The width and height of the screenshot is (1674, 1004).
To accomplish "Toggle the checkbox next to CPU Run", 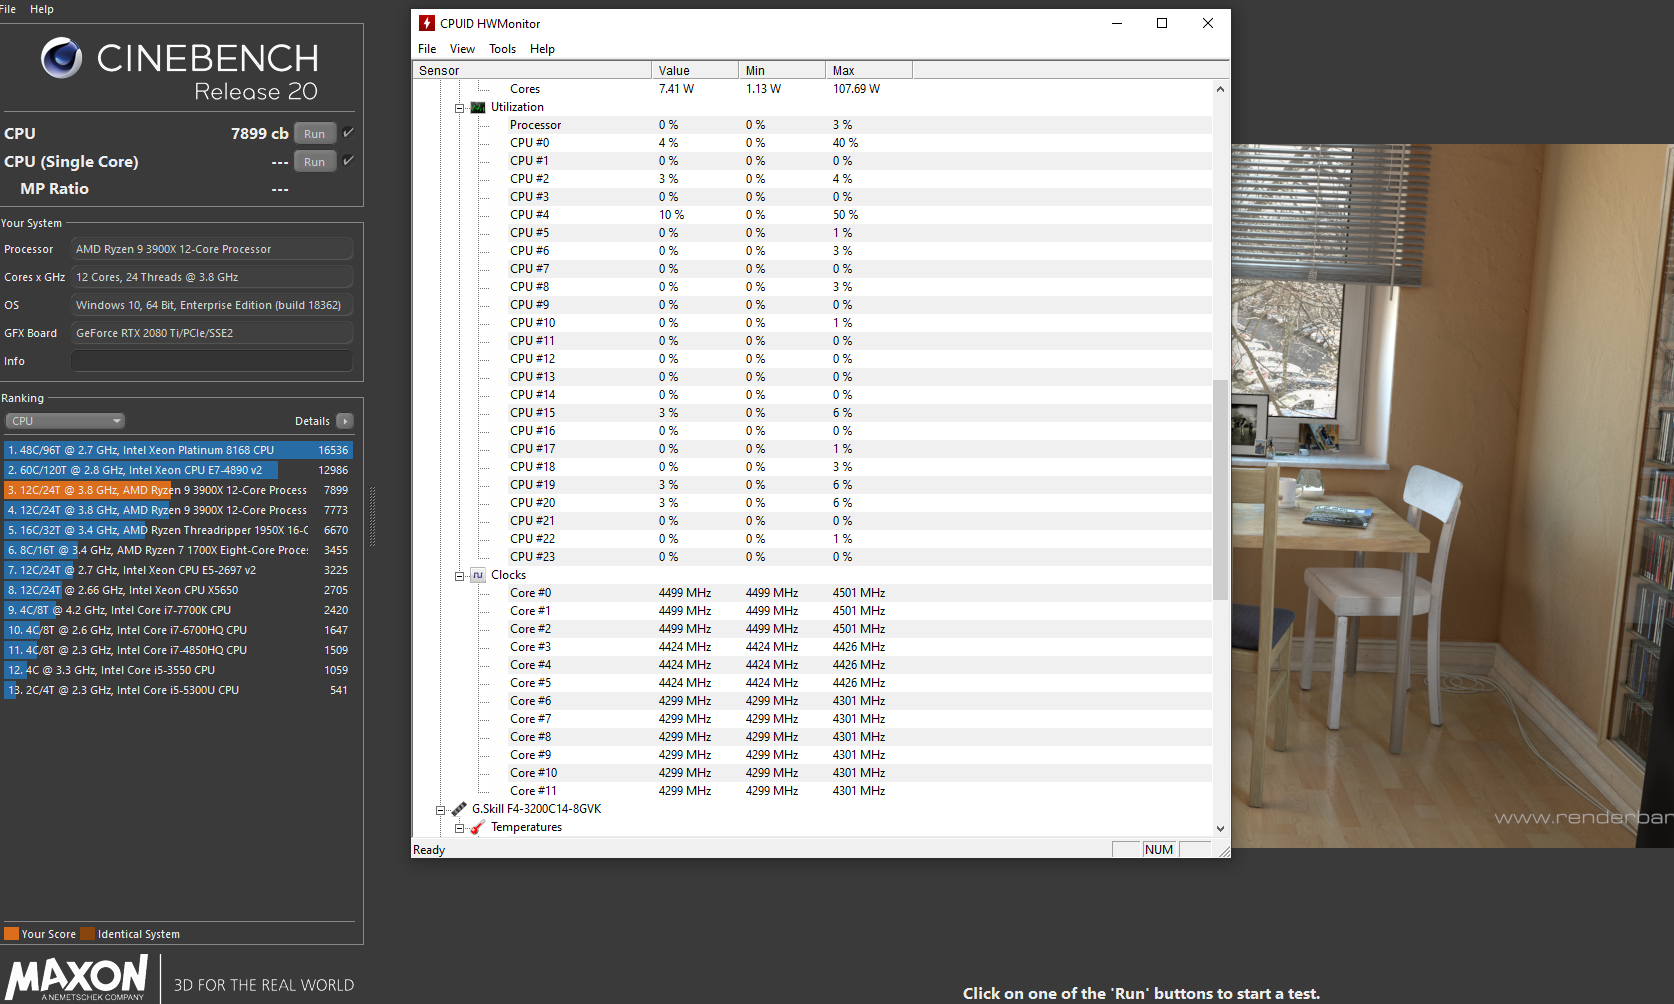I will tap(348, 133).
